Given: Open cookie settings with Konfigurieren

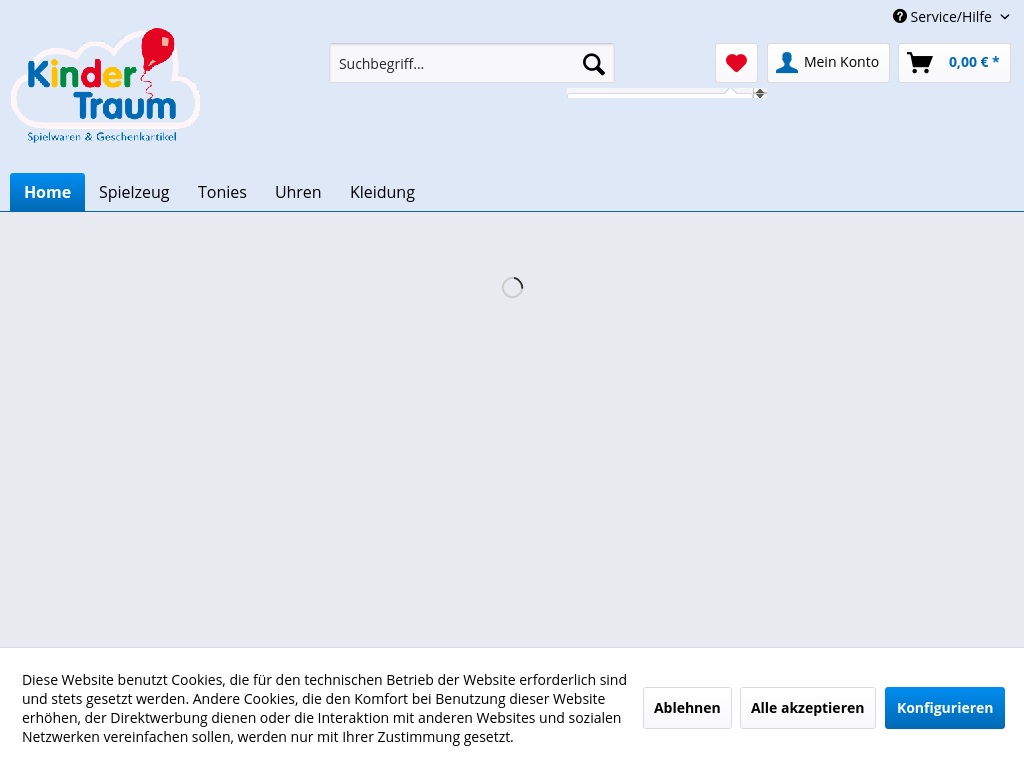Looking at the screenshot, I should (944, 708).
